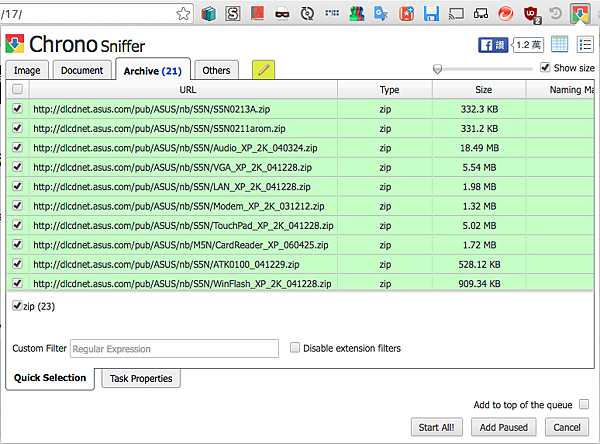
Task: Click the blue floppy disk save extension
Action: (x=431, y=14)
